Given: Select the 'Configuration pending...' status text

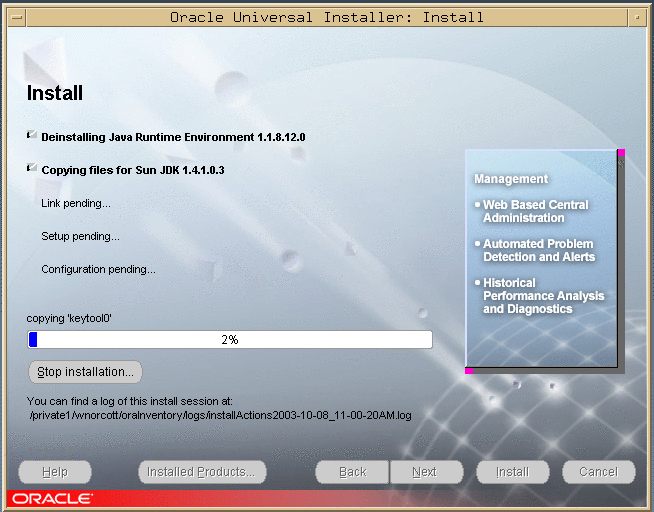Looking at the screenshot, I should [98, 269].
